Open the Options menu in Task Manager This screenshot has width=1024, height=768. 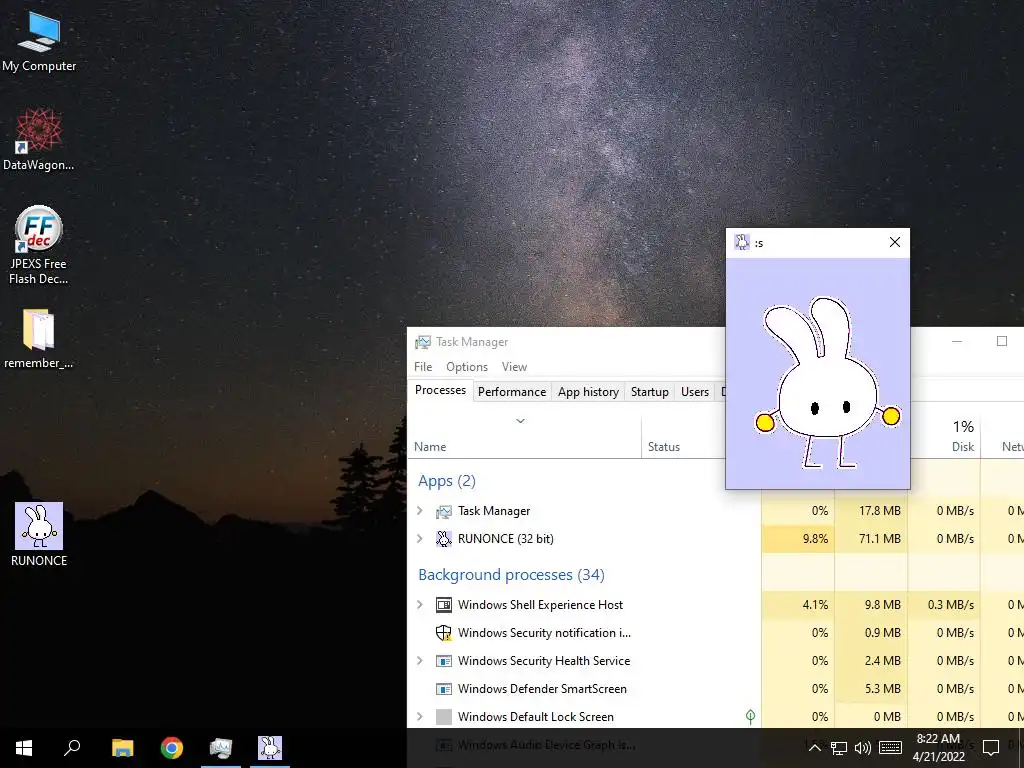pos(467,367)
